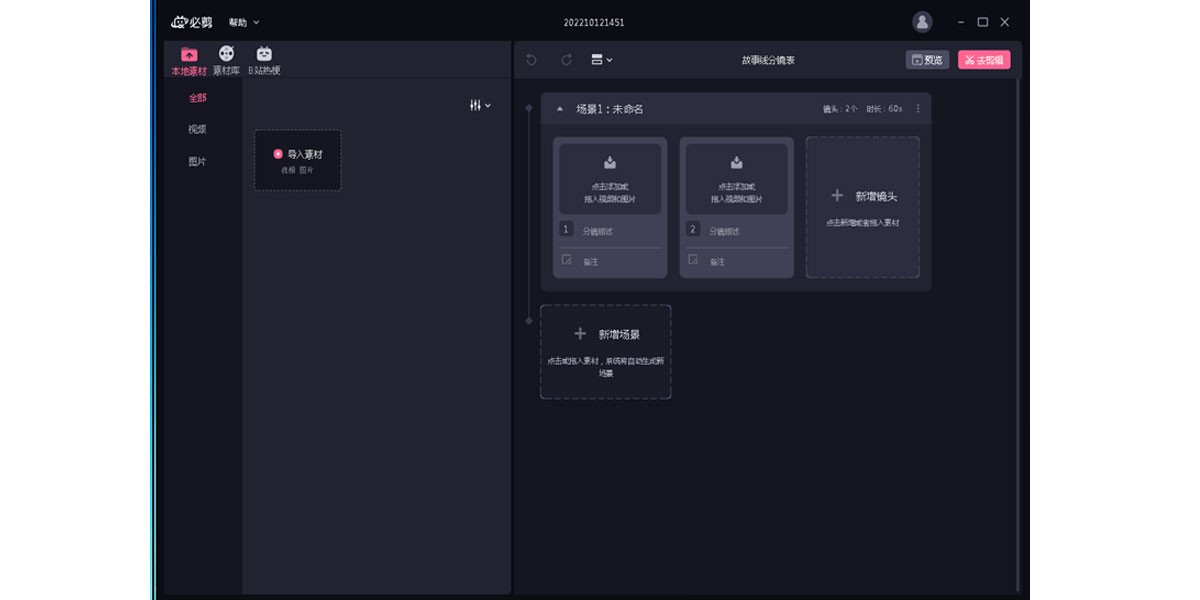Click the 新增场景 add scene card
The width and height of the screenshot is (1200, 600).
coord(605,351)
